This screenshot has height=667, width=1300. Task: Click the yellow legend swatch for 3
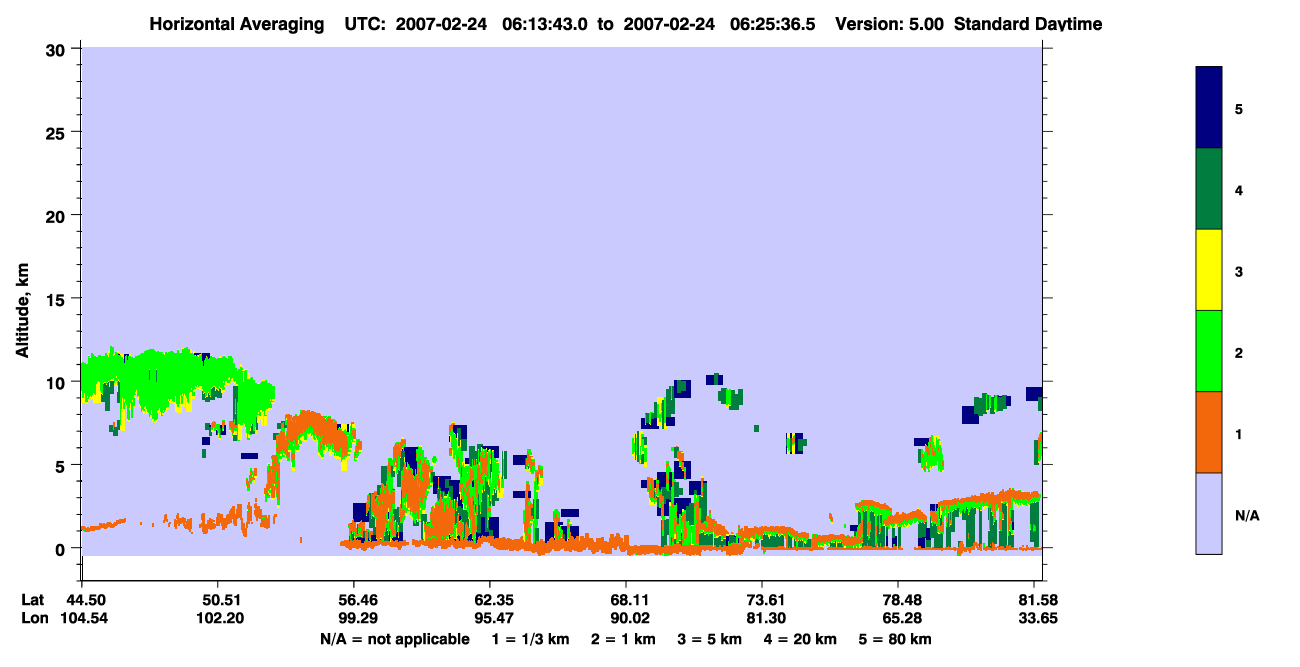click(1209, 270)
